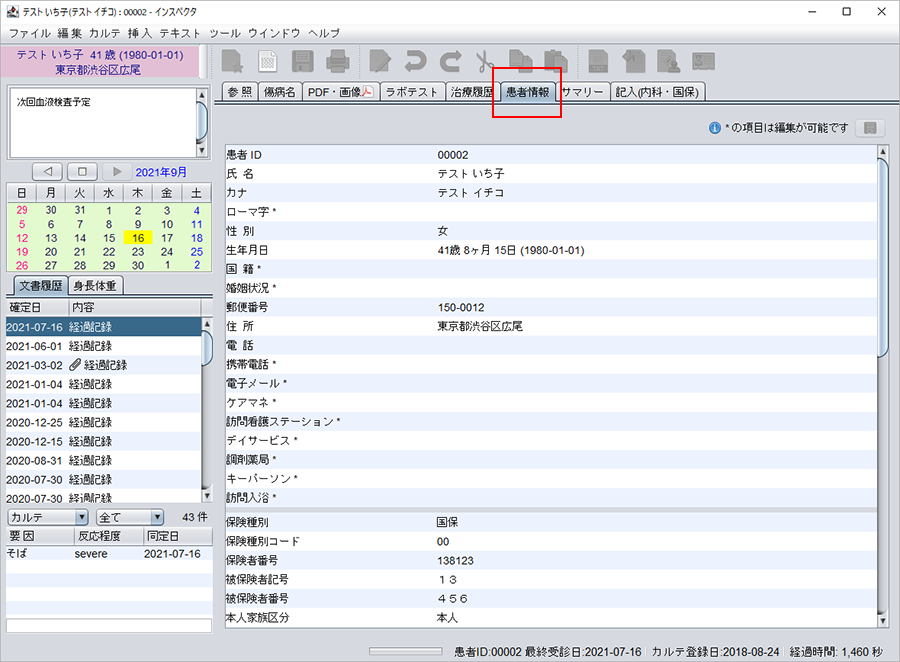Select September 16 in the calendar

[138, 238]
